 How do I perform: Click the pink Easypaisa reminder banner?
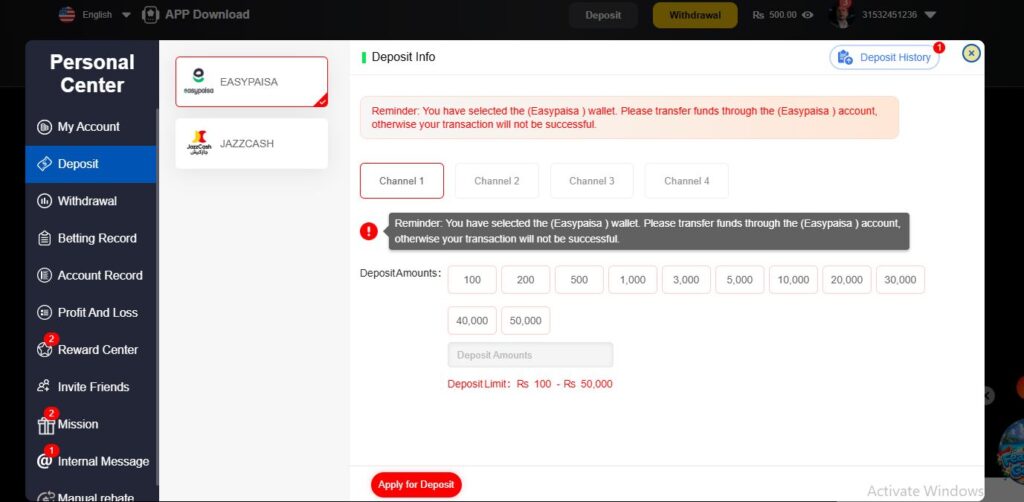[x=630, y=118]
